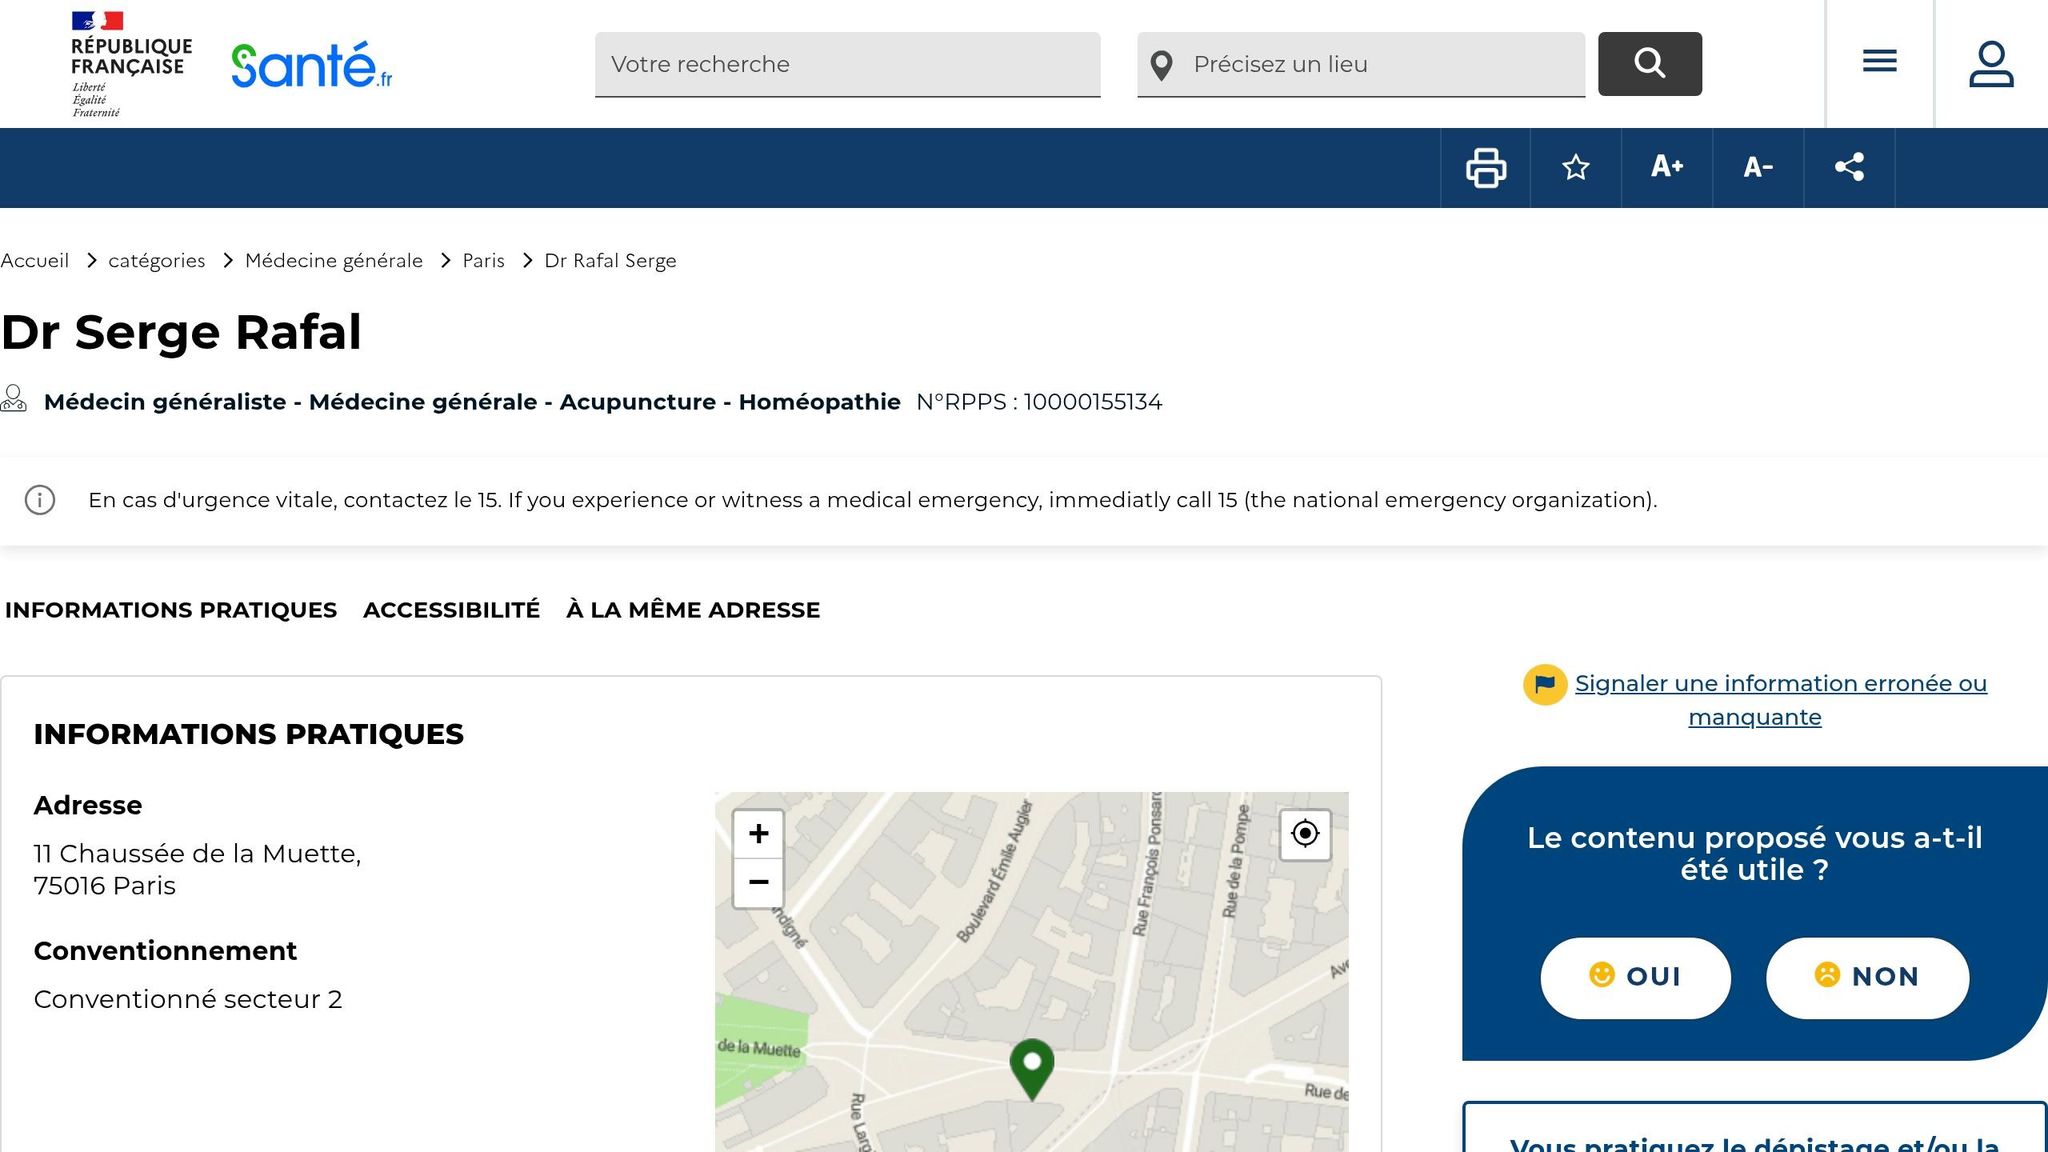This screenshot has width=2048, height=1152.
Task: Click the magnifying glass search button
Action: 1649,64
